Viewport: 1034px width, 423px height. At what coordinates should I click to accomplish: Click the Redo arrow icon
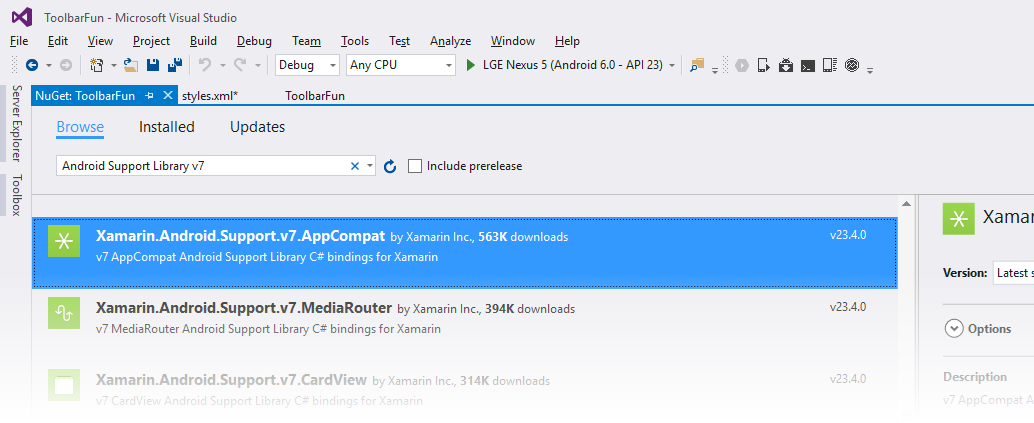click(240, 65)
